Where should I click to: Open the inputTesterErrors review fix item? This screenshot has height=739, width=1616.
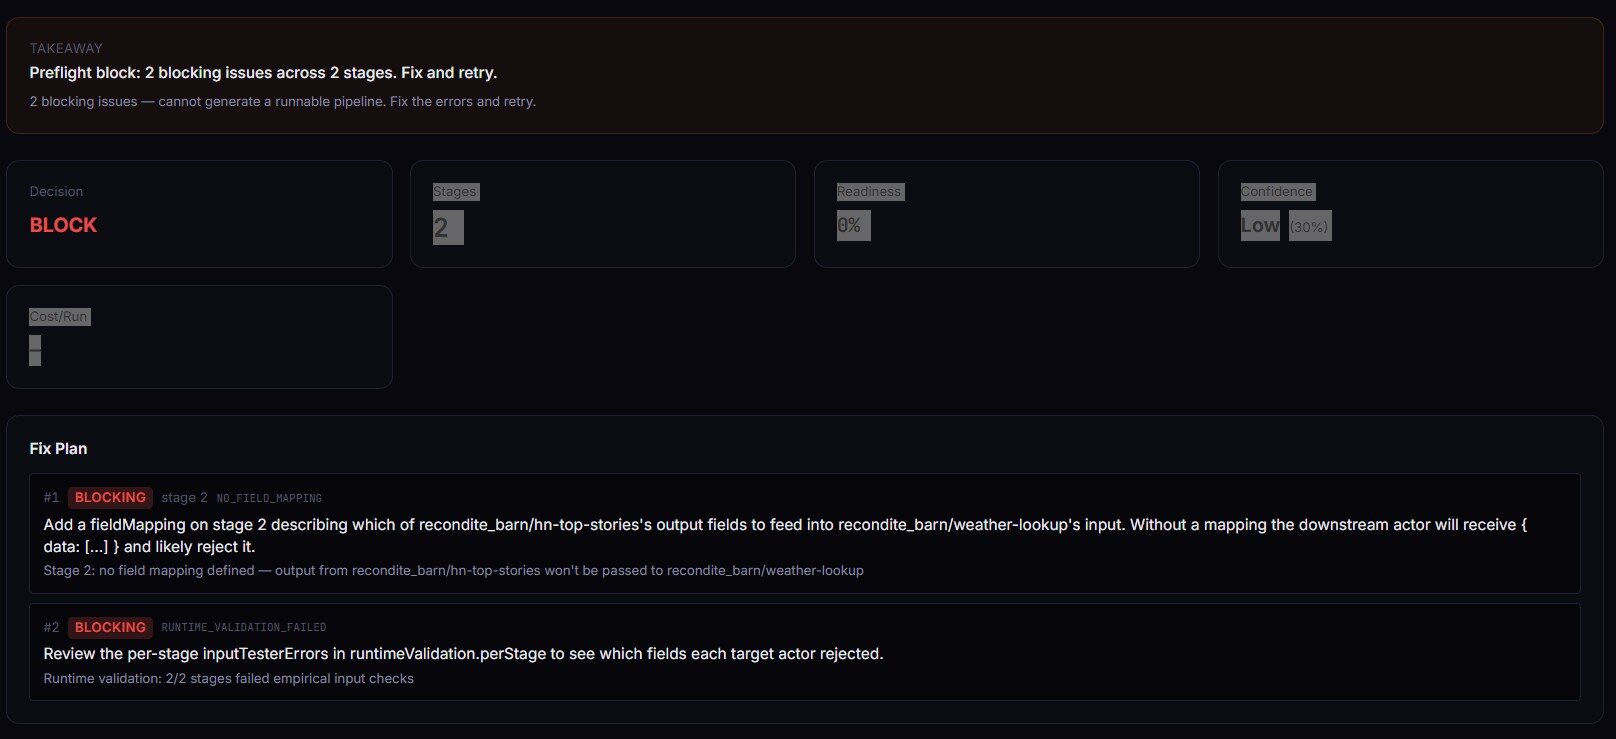[x=463, y=654]
